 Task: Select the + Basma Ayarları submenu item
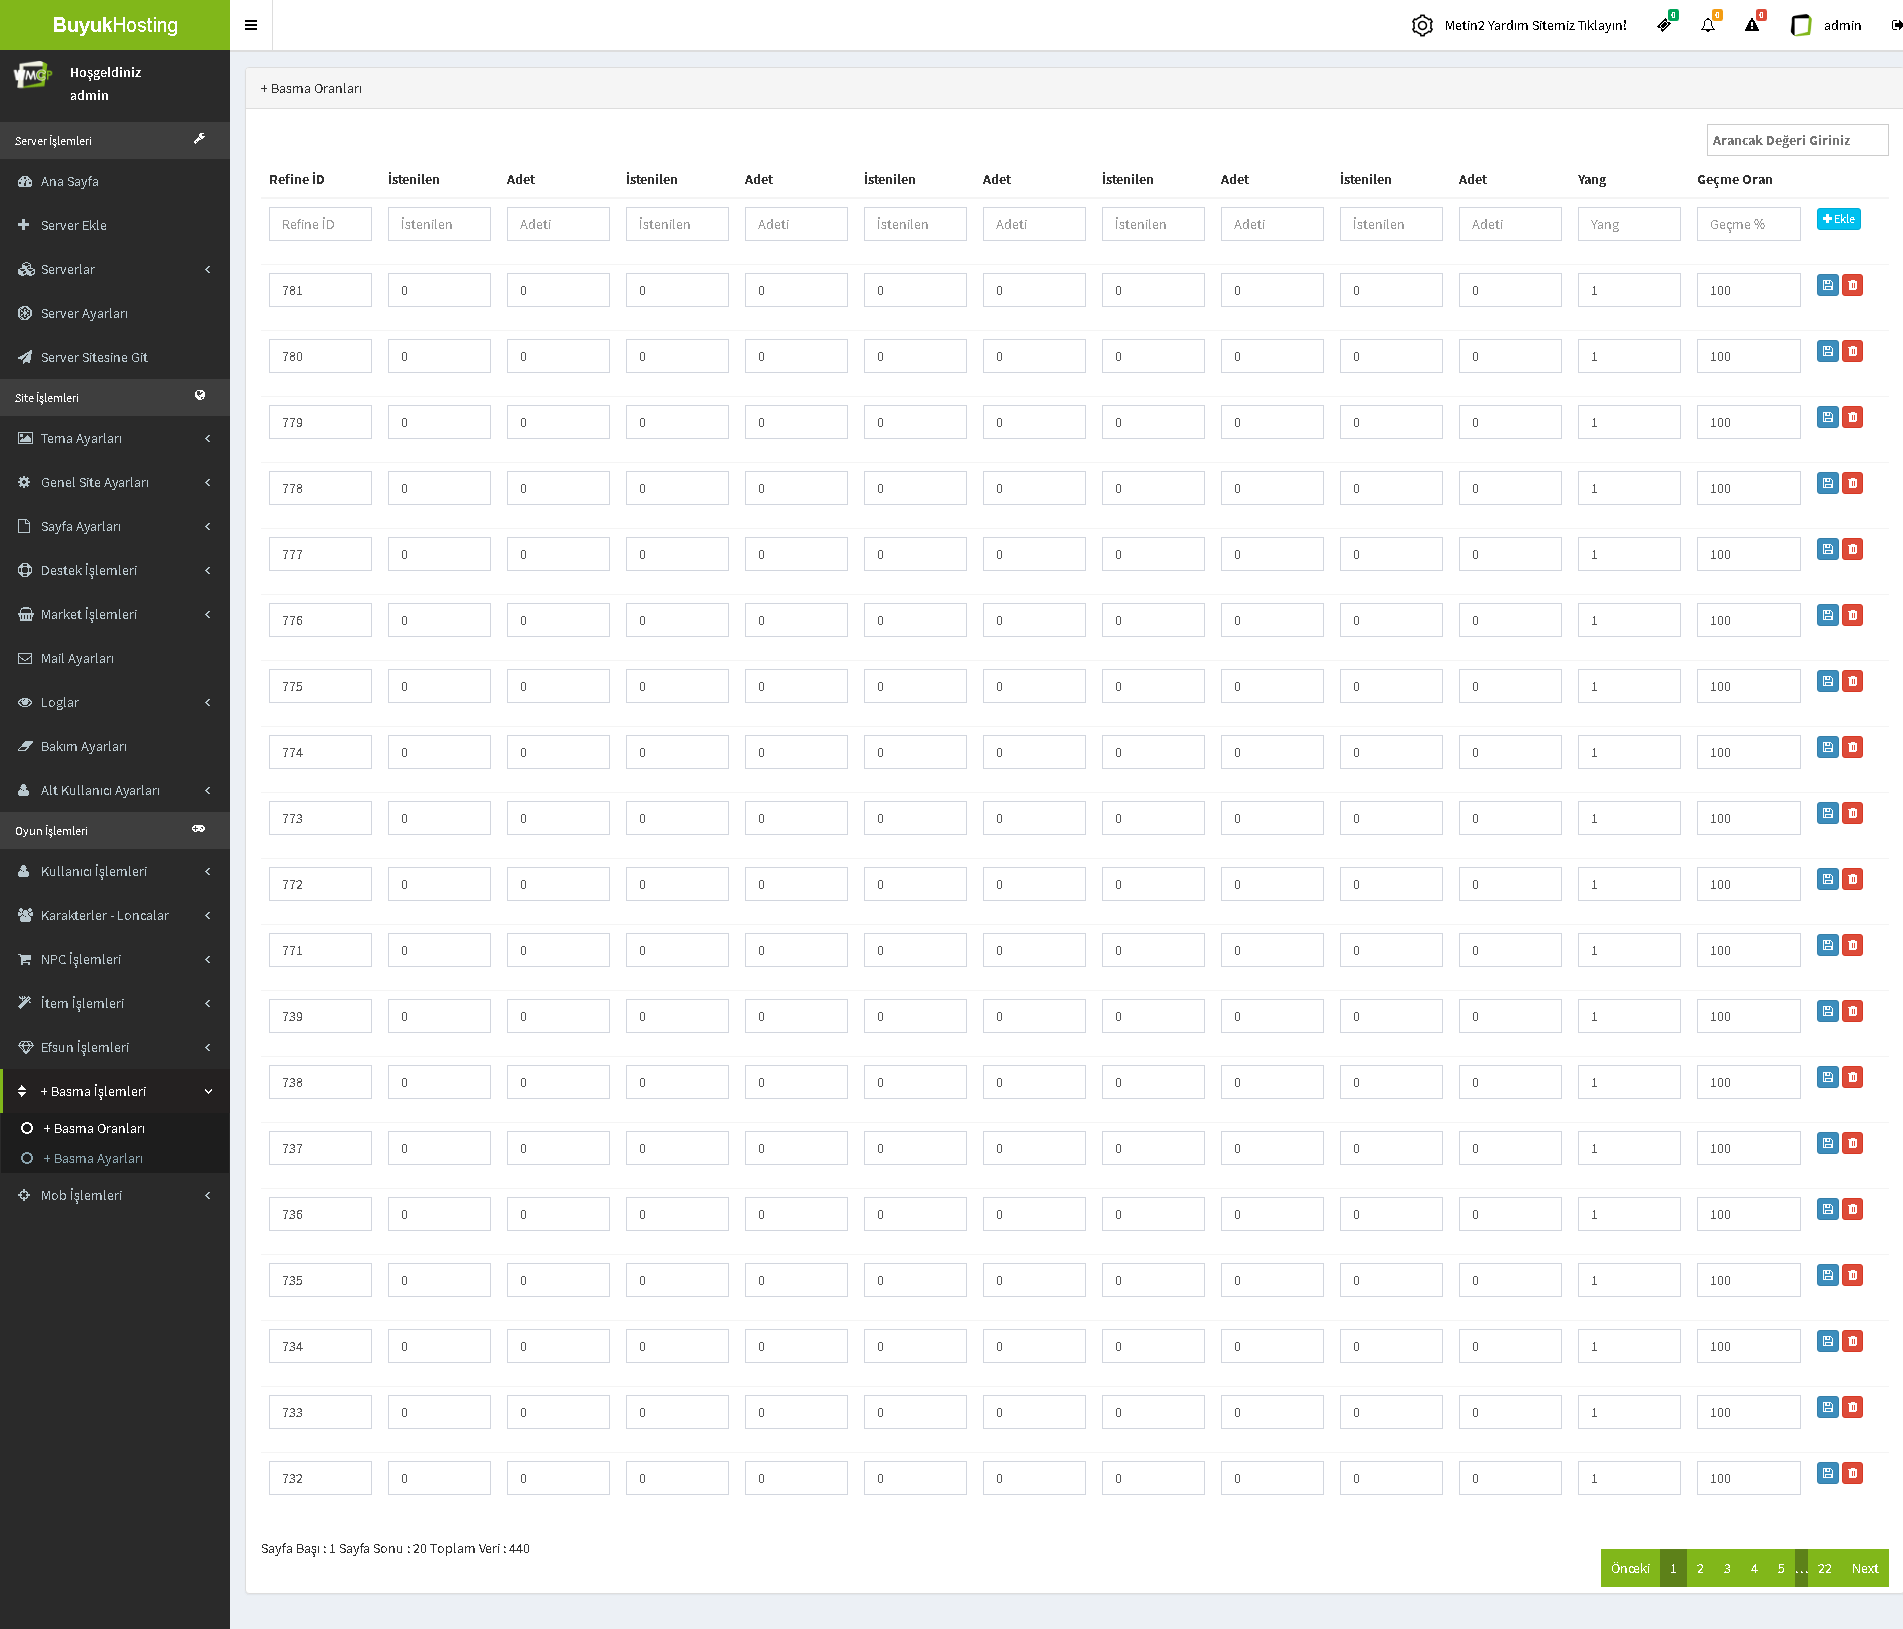(x=98, y=1158)
